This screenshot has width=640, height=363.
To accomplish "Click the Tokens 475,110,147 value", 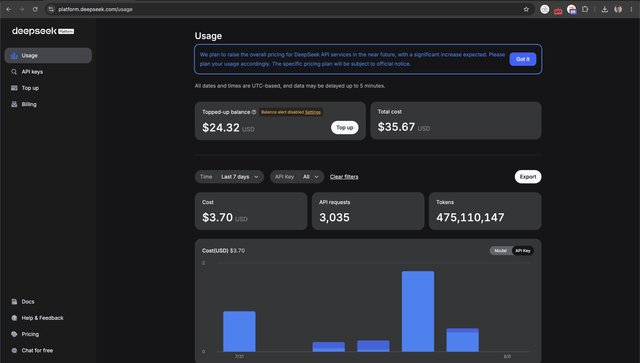I will [470, 218].
